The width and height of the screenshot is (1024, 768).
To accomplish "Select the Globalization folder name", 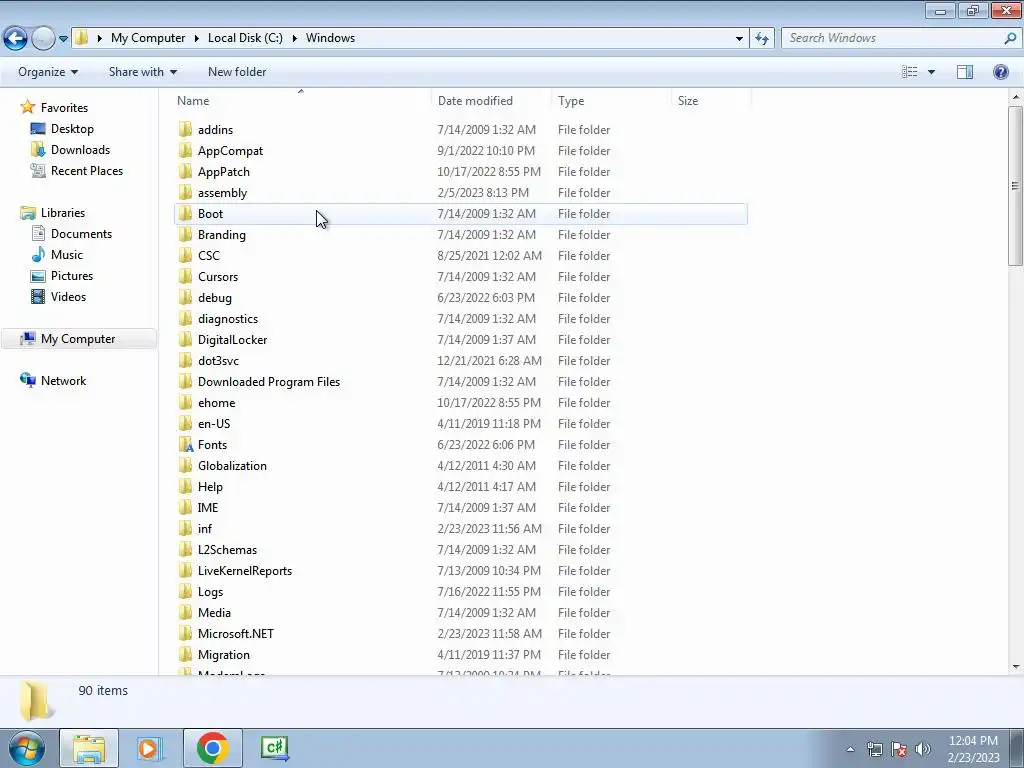I will pos(232,466).
